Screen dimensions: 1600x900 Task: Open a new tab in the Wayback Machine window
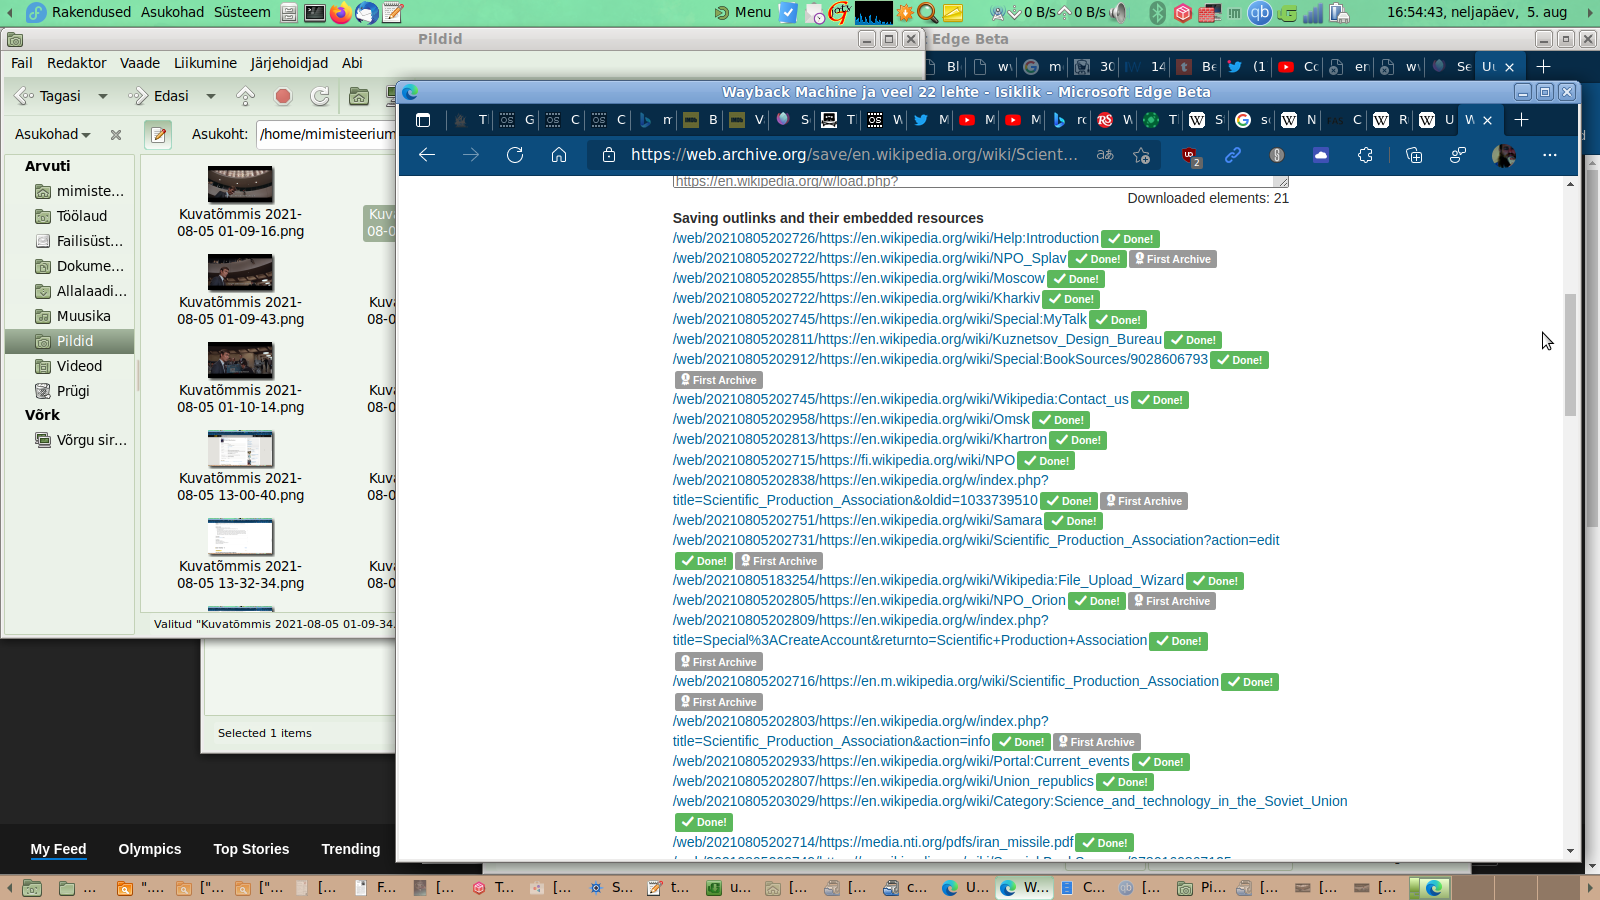coord(1521,120)
